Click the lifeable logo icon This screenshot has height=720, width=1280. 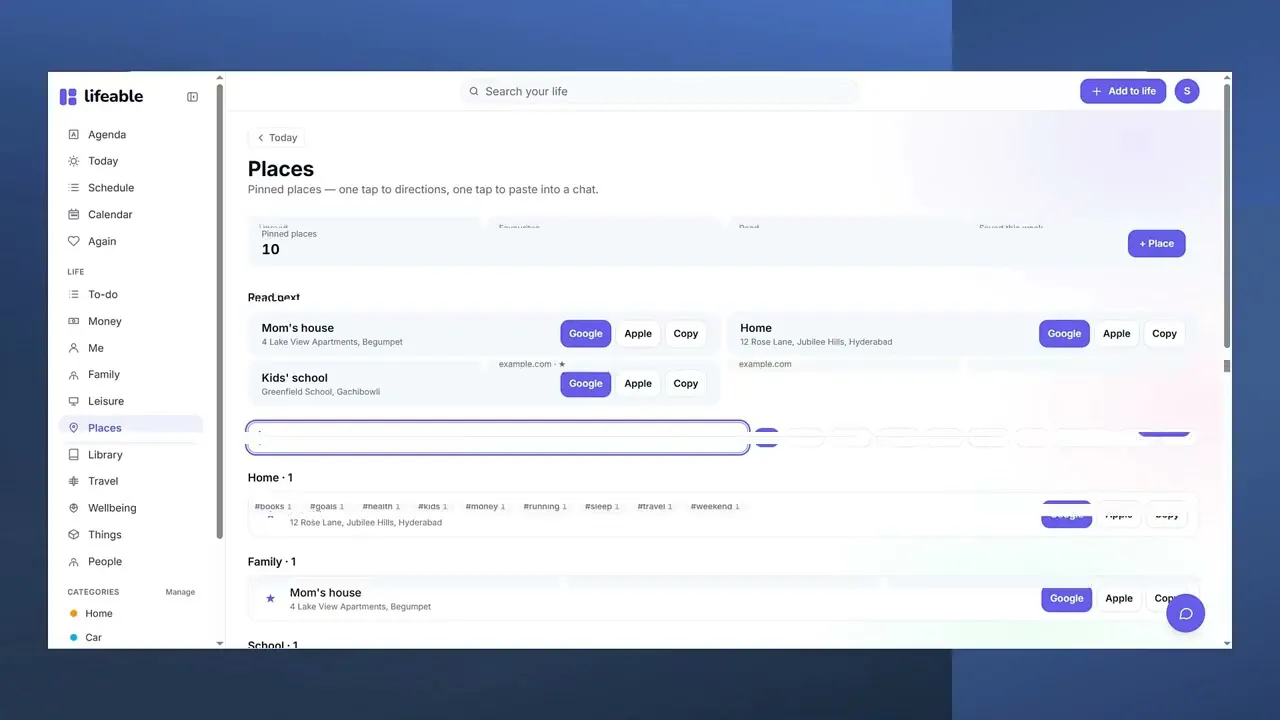point(68,97)
